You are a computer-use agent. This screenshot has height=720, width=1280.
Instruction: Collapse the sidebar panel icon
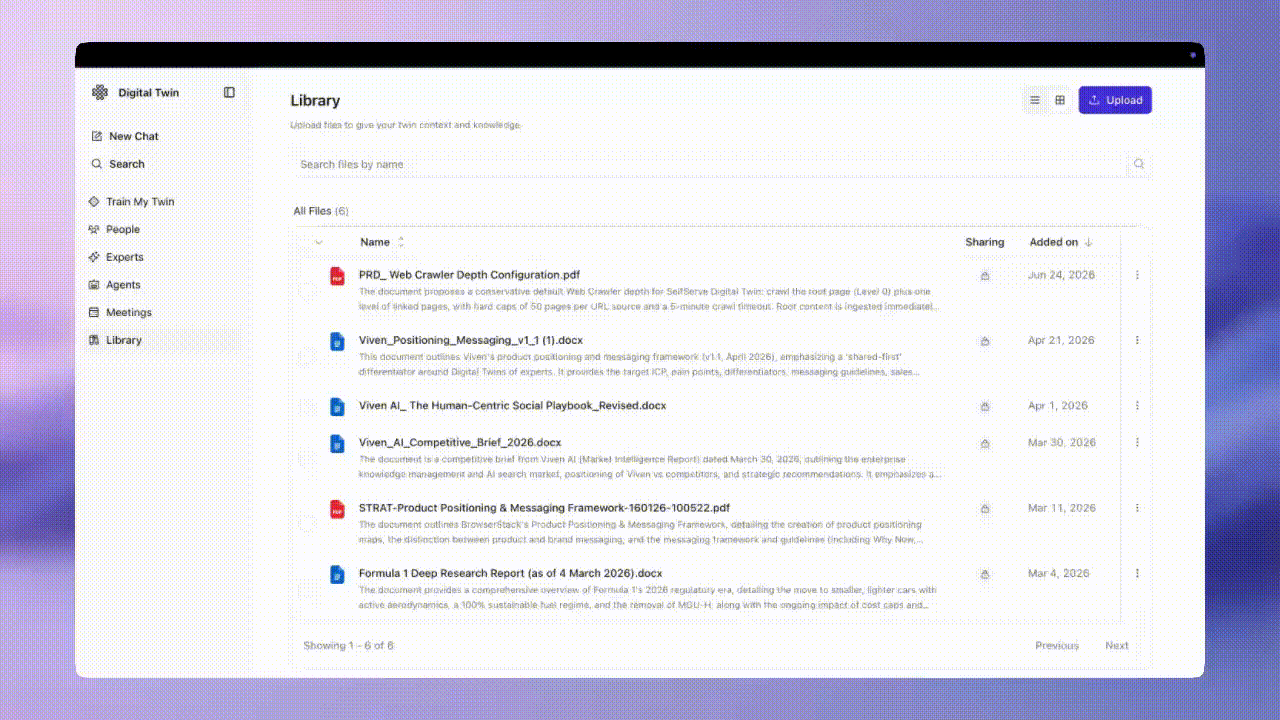[229, 92]
